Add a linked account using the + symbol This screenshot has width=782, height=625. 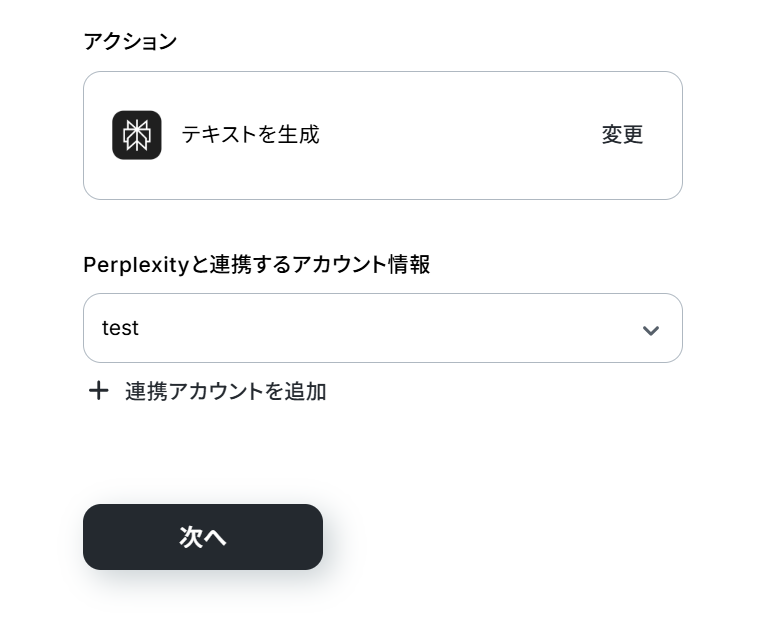(x=98, y=391)
